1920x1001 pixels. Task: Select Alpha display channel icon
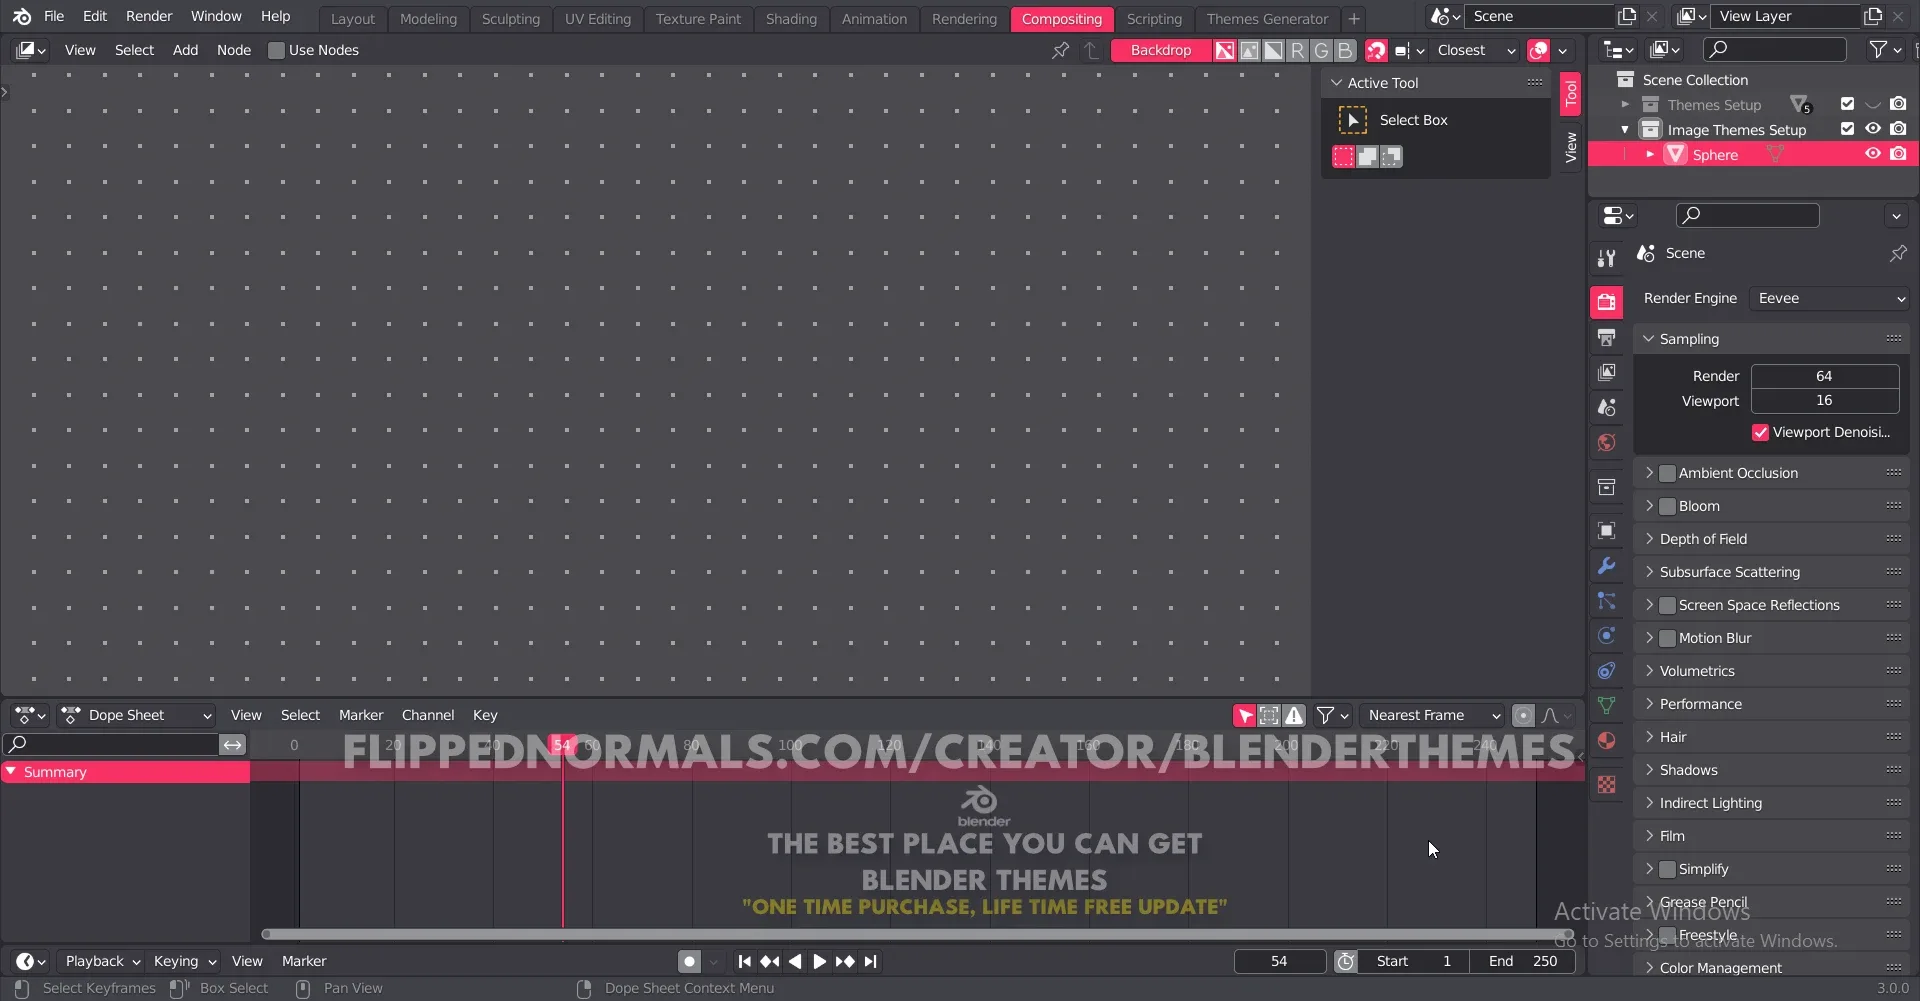(x=1273, y=50)
